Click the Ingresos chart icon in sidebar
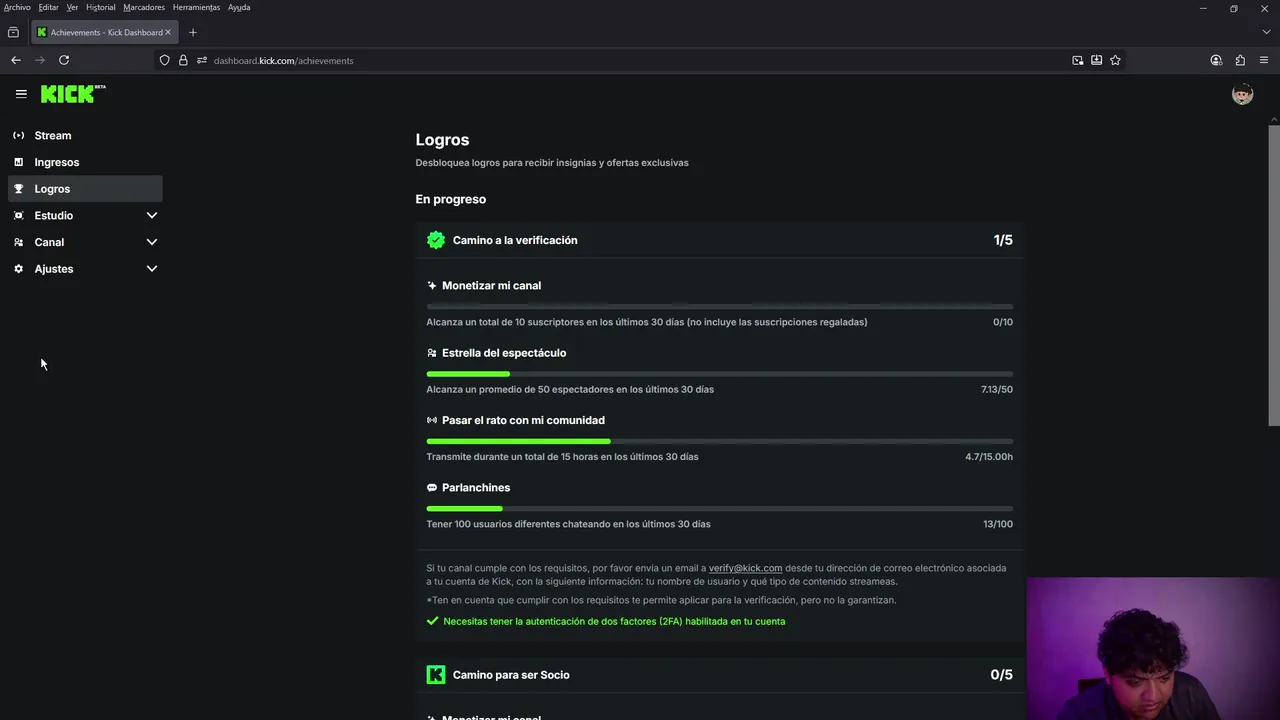The width and height of the screenshot is (1280, 720). tap(18, 162)
